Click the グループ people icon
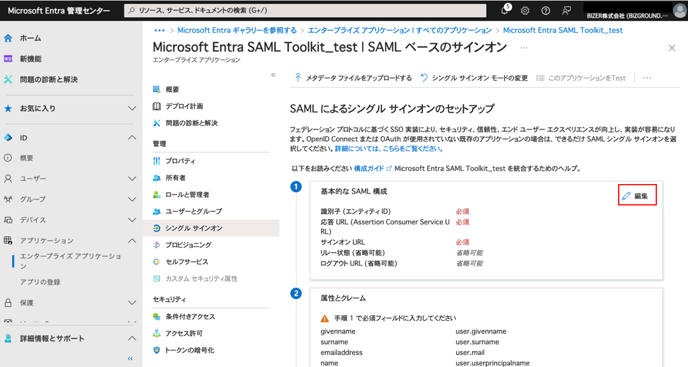 click(8, 199)
